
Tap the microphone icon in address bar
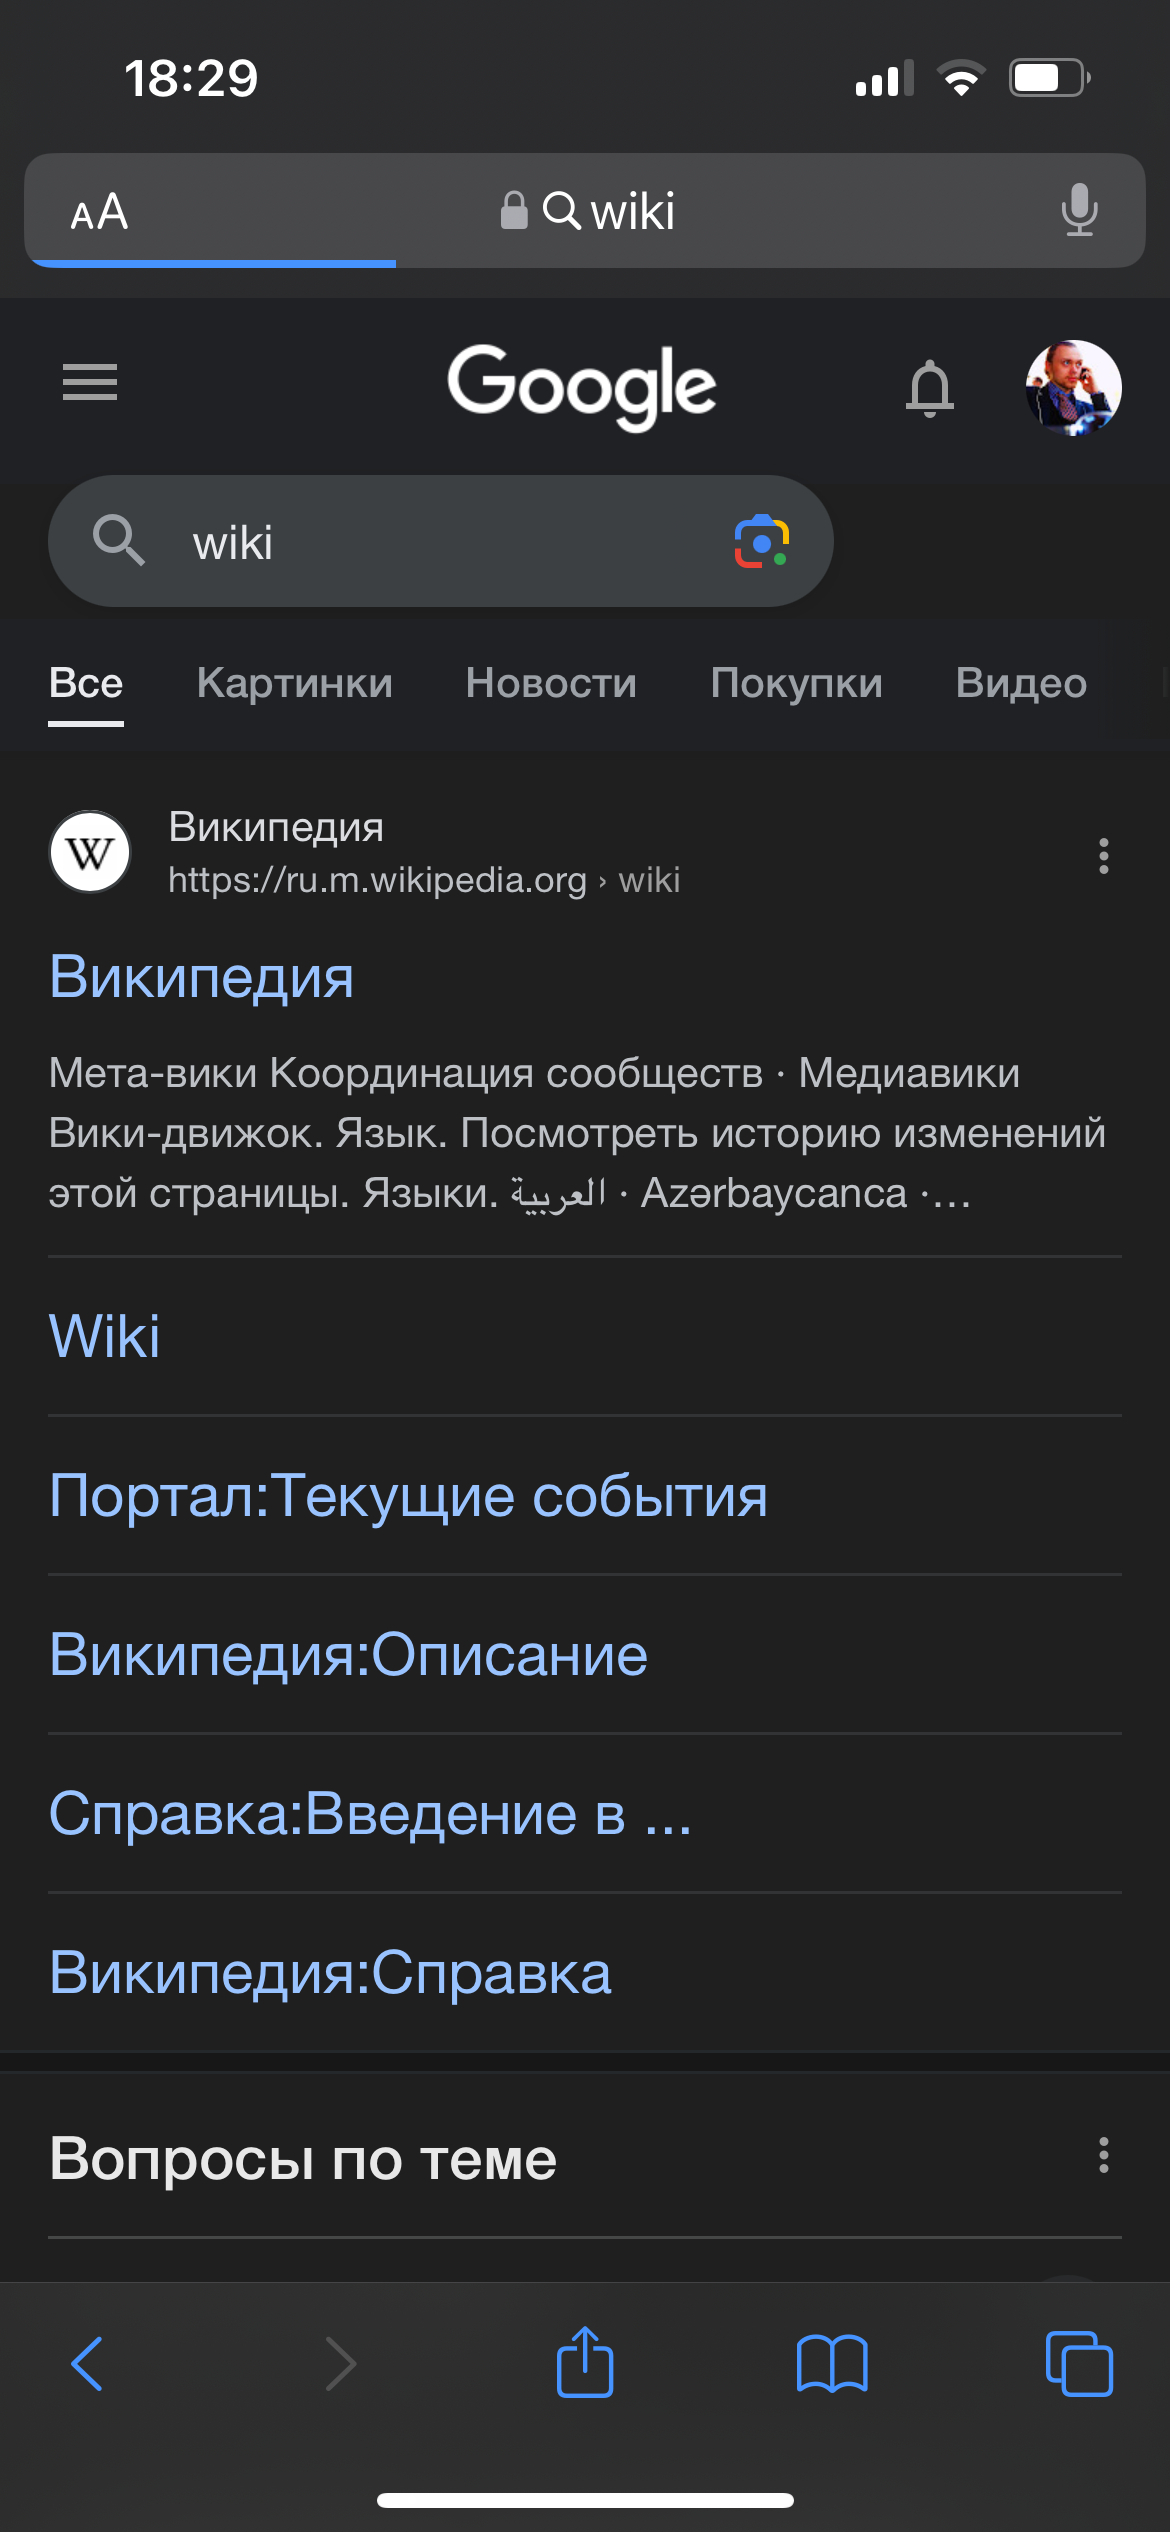(1080, 210)
